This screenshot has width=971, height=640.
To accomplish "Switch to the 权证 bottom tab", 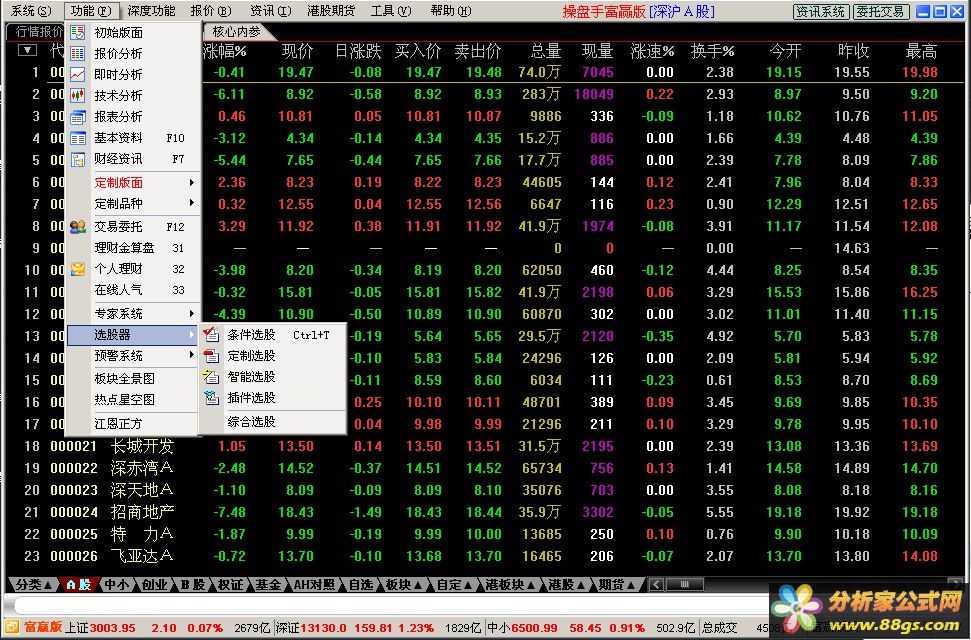I will 230,584.
